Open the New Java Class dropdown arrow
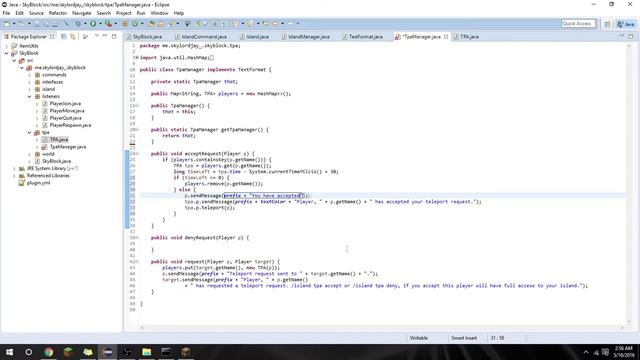This screenshot has width=640, height=360. [x=142, y=24]
